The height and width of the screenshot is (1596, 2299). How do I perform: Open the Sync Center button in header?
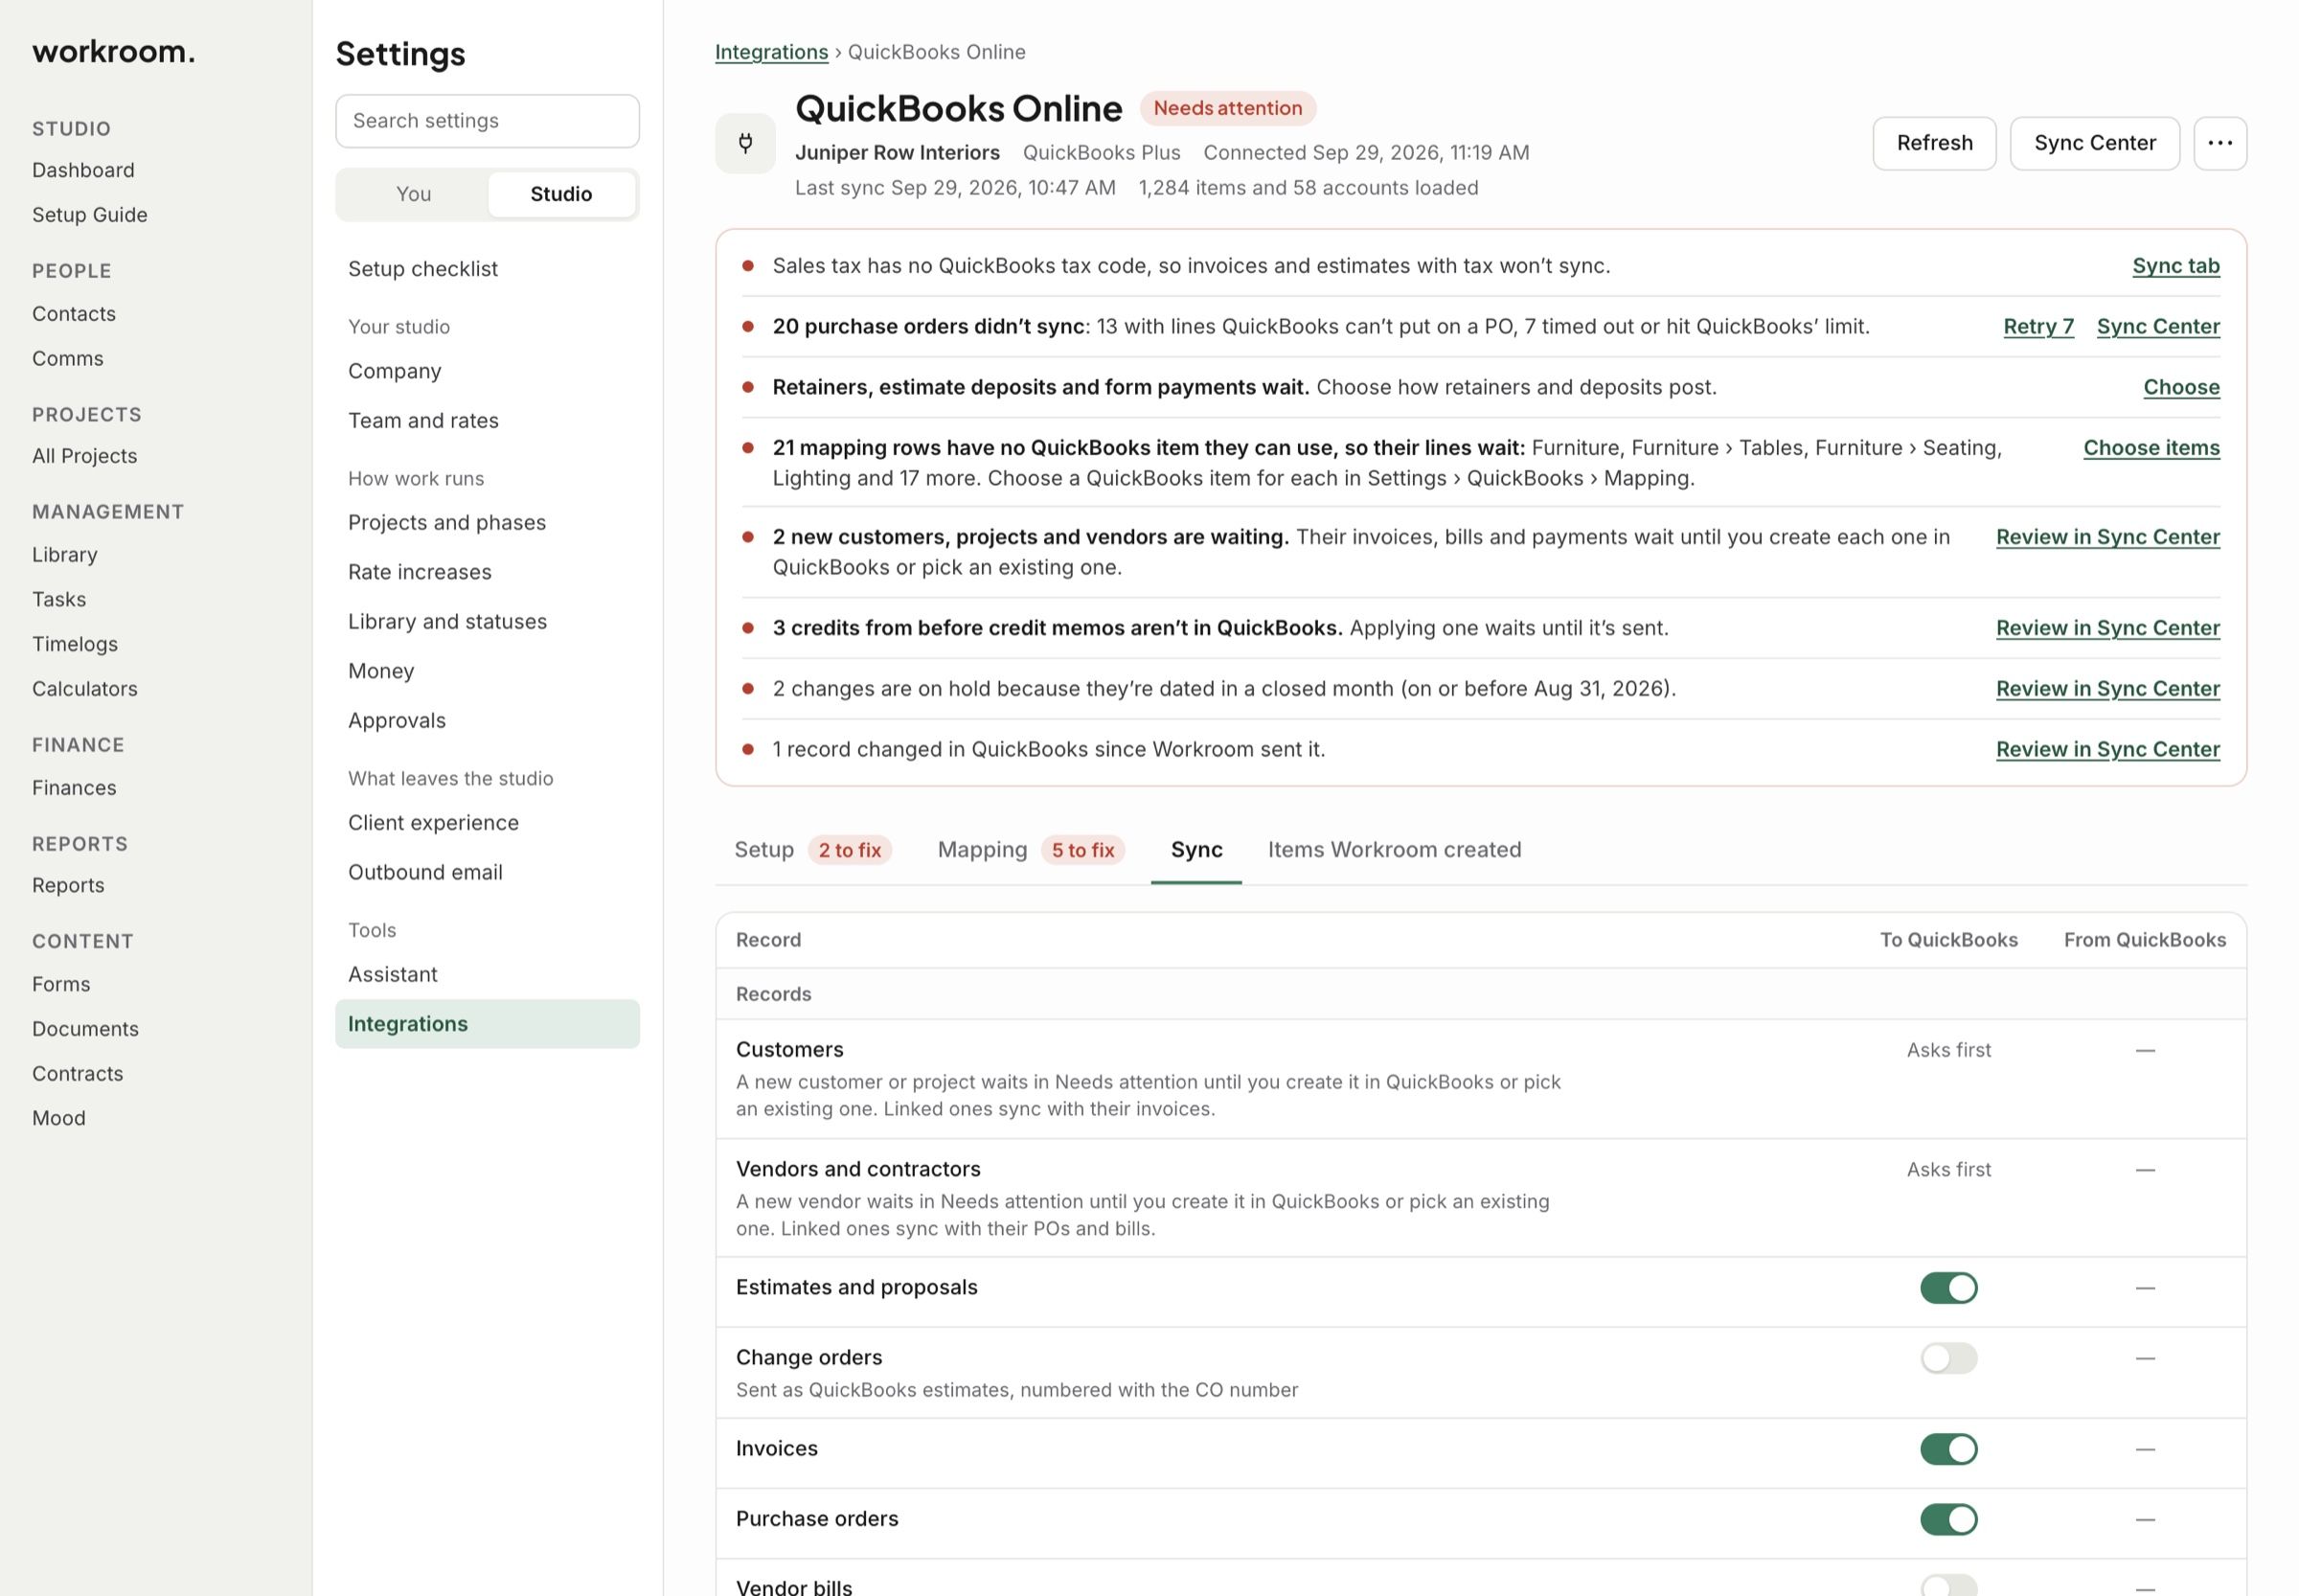coord(2094,143)
